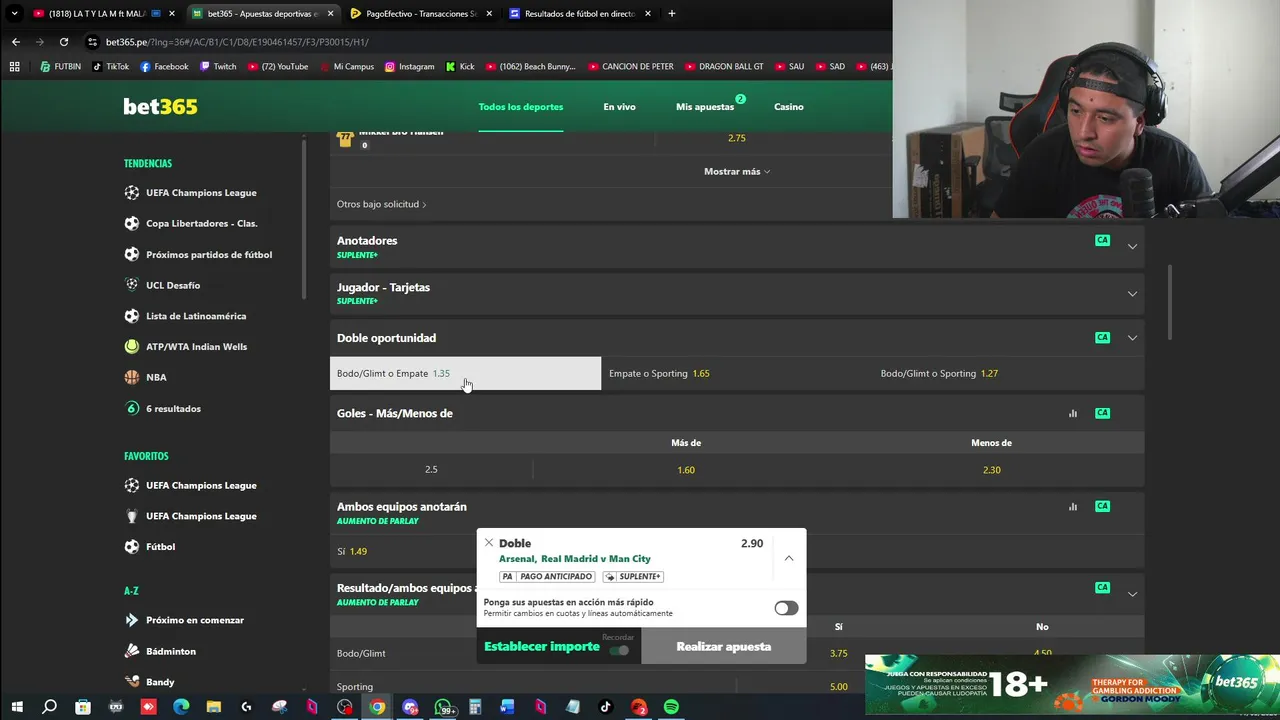Viewport: 1280px width, 720px height.
Task: Click CA badge in Goles Más/Menos row
Action: (1102, 413)
